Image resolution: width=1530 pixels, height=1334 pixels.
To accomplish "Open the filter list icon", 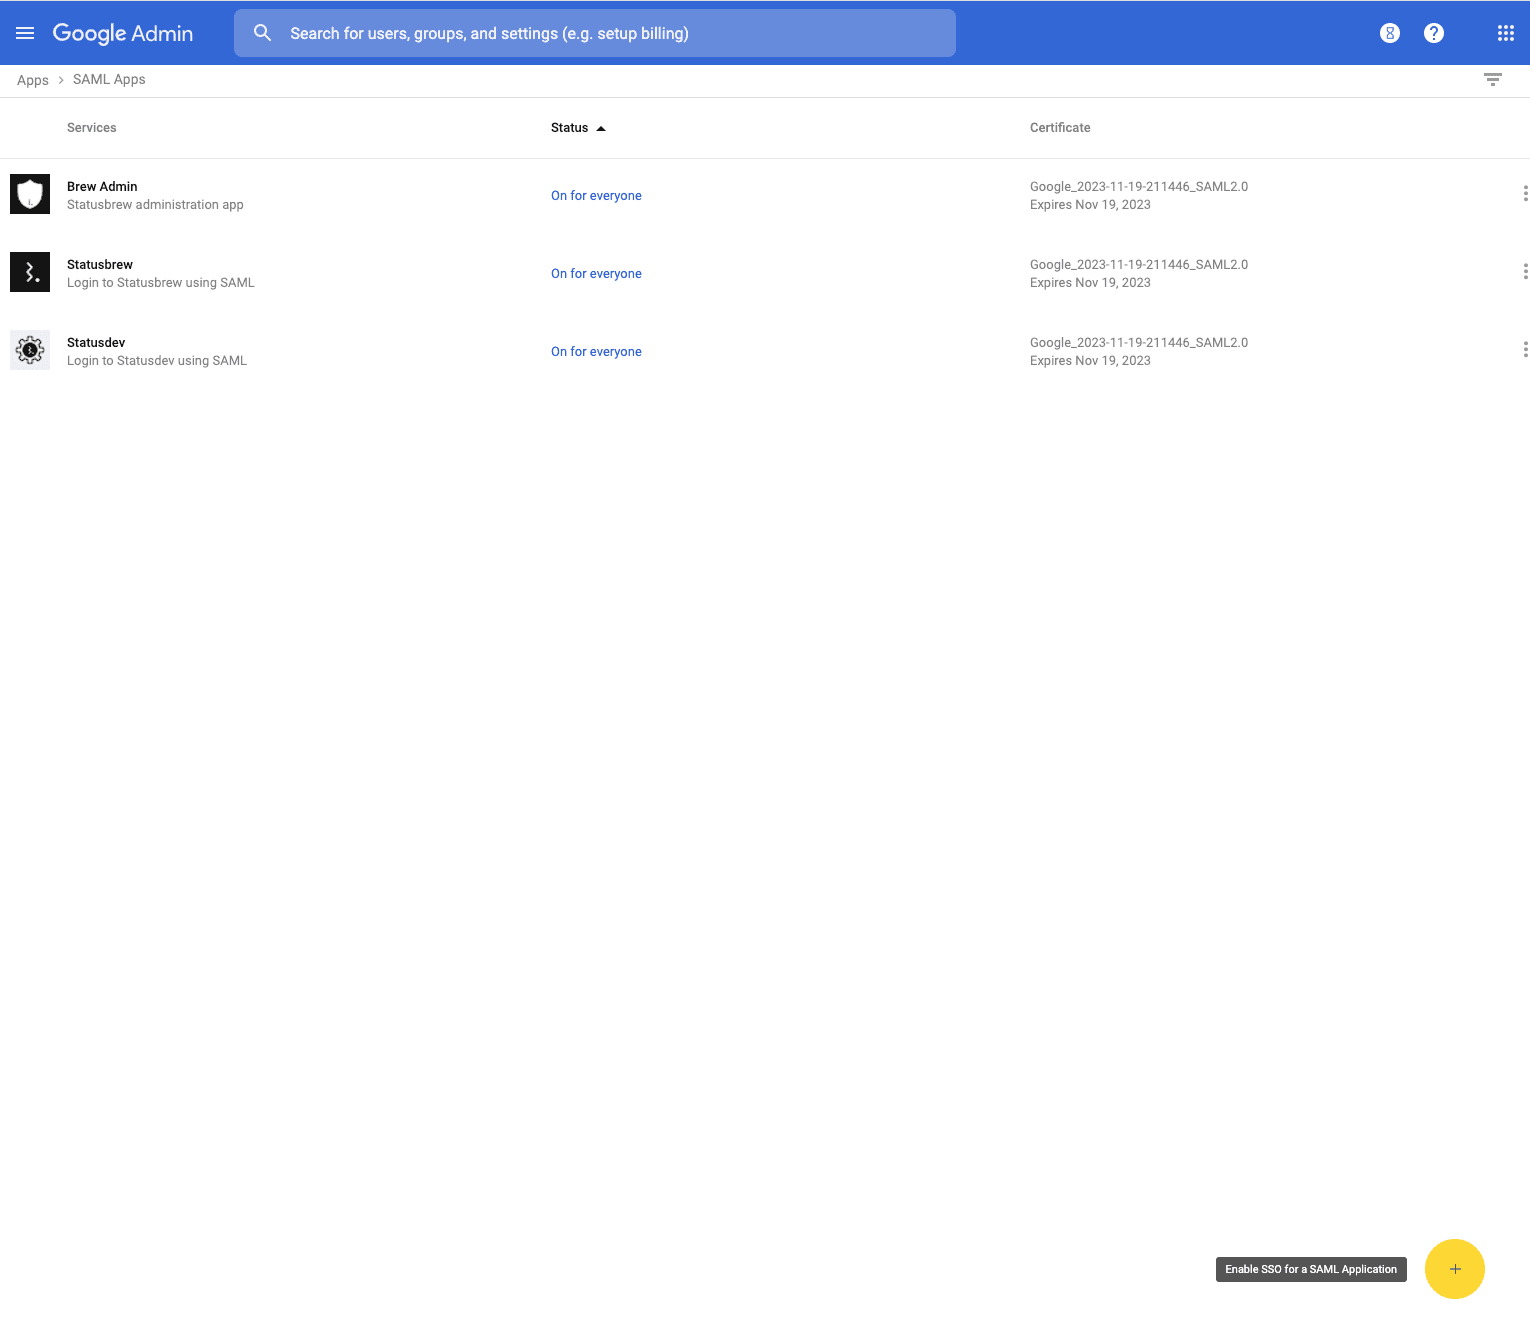I will 1493,80.
